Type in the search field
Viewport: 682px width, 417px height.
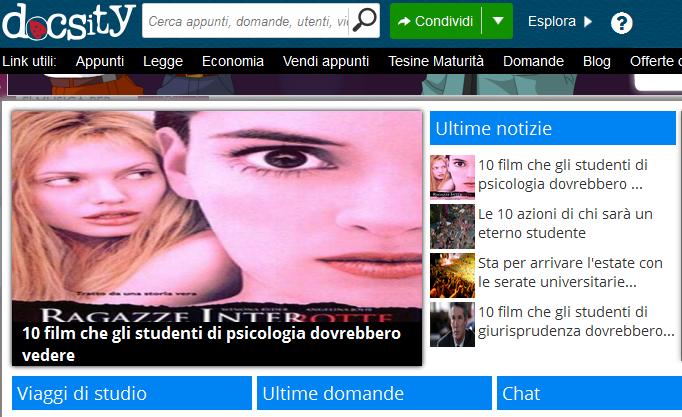(x=246, y=21)
